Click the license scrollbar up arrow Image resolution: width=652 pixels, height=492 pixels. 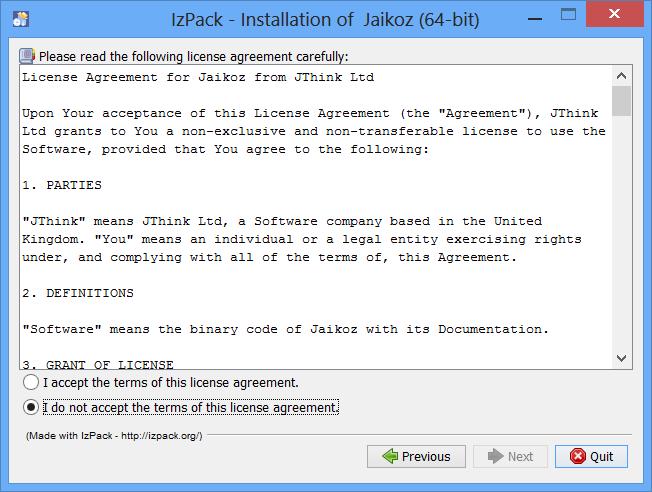pyautogui.click(x=622, y=76)
